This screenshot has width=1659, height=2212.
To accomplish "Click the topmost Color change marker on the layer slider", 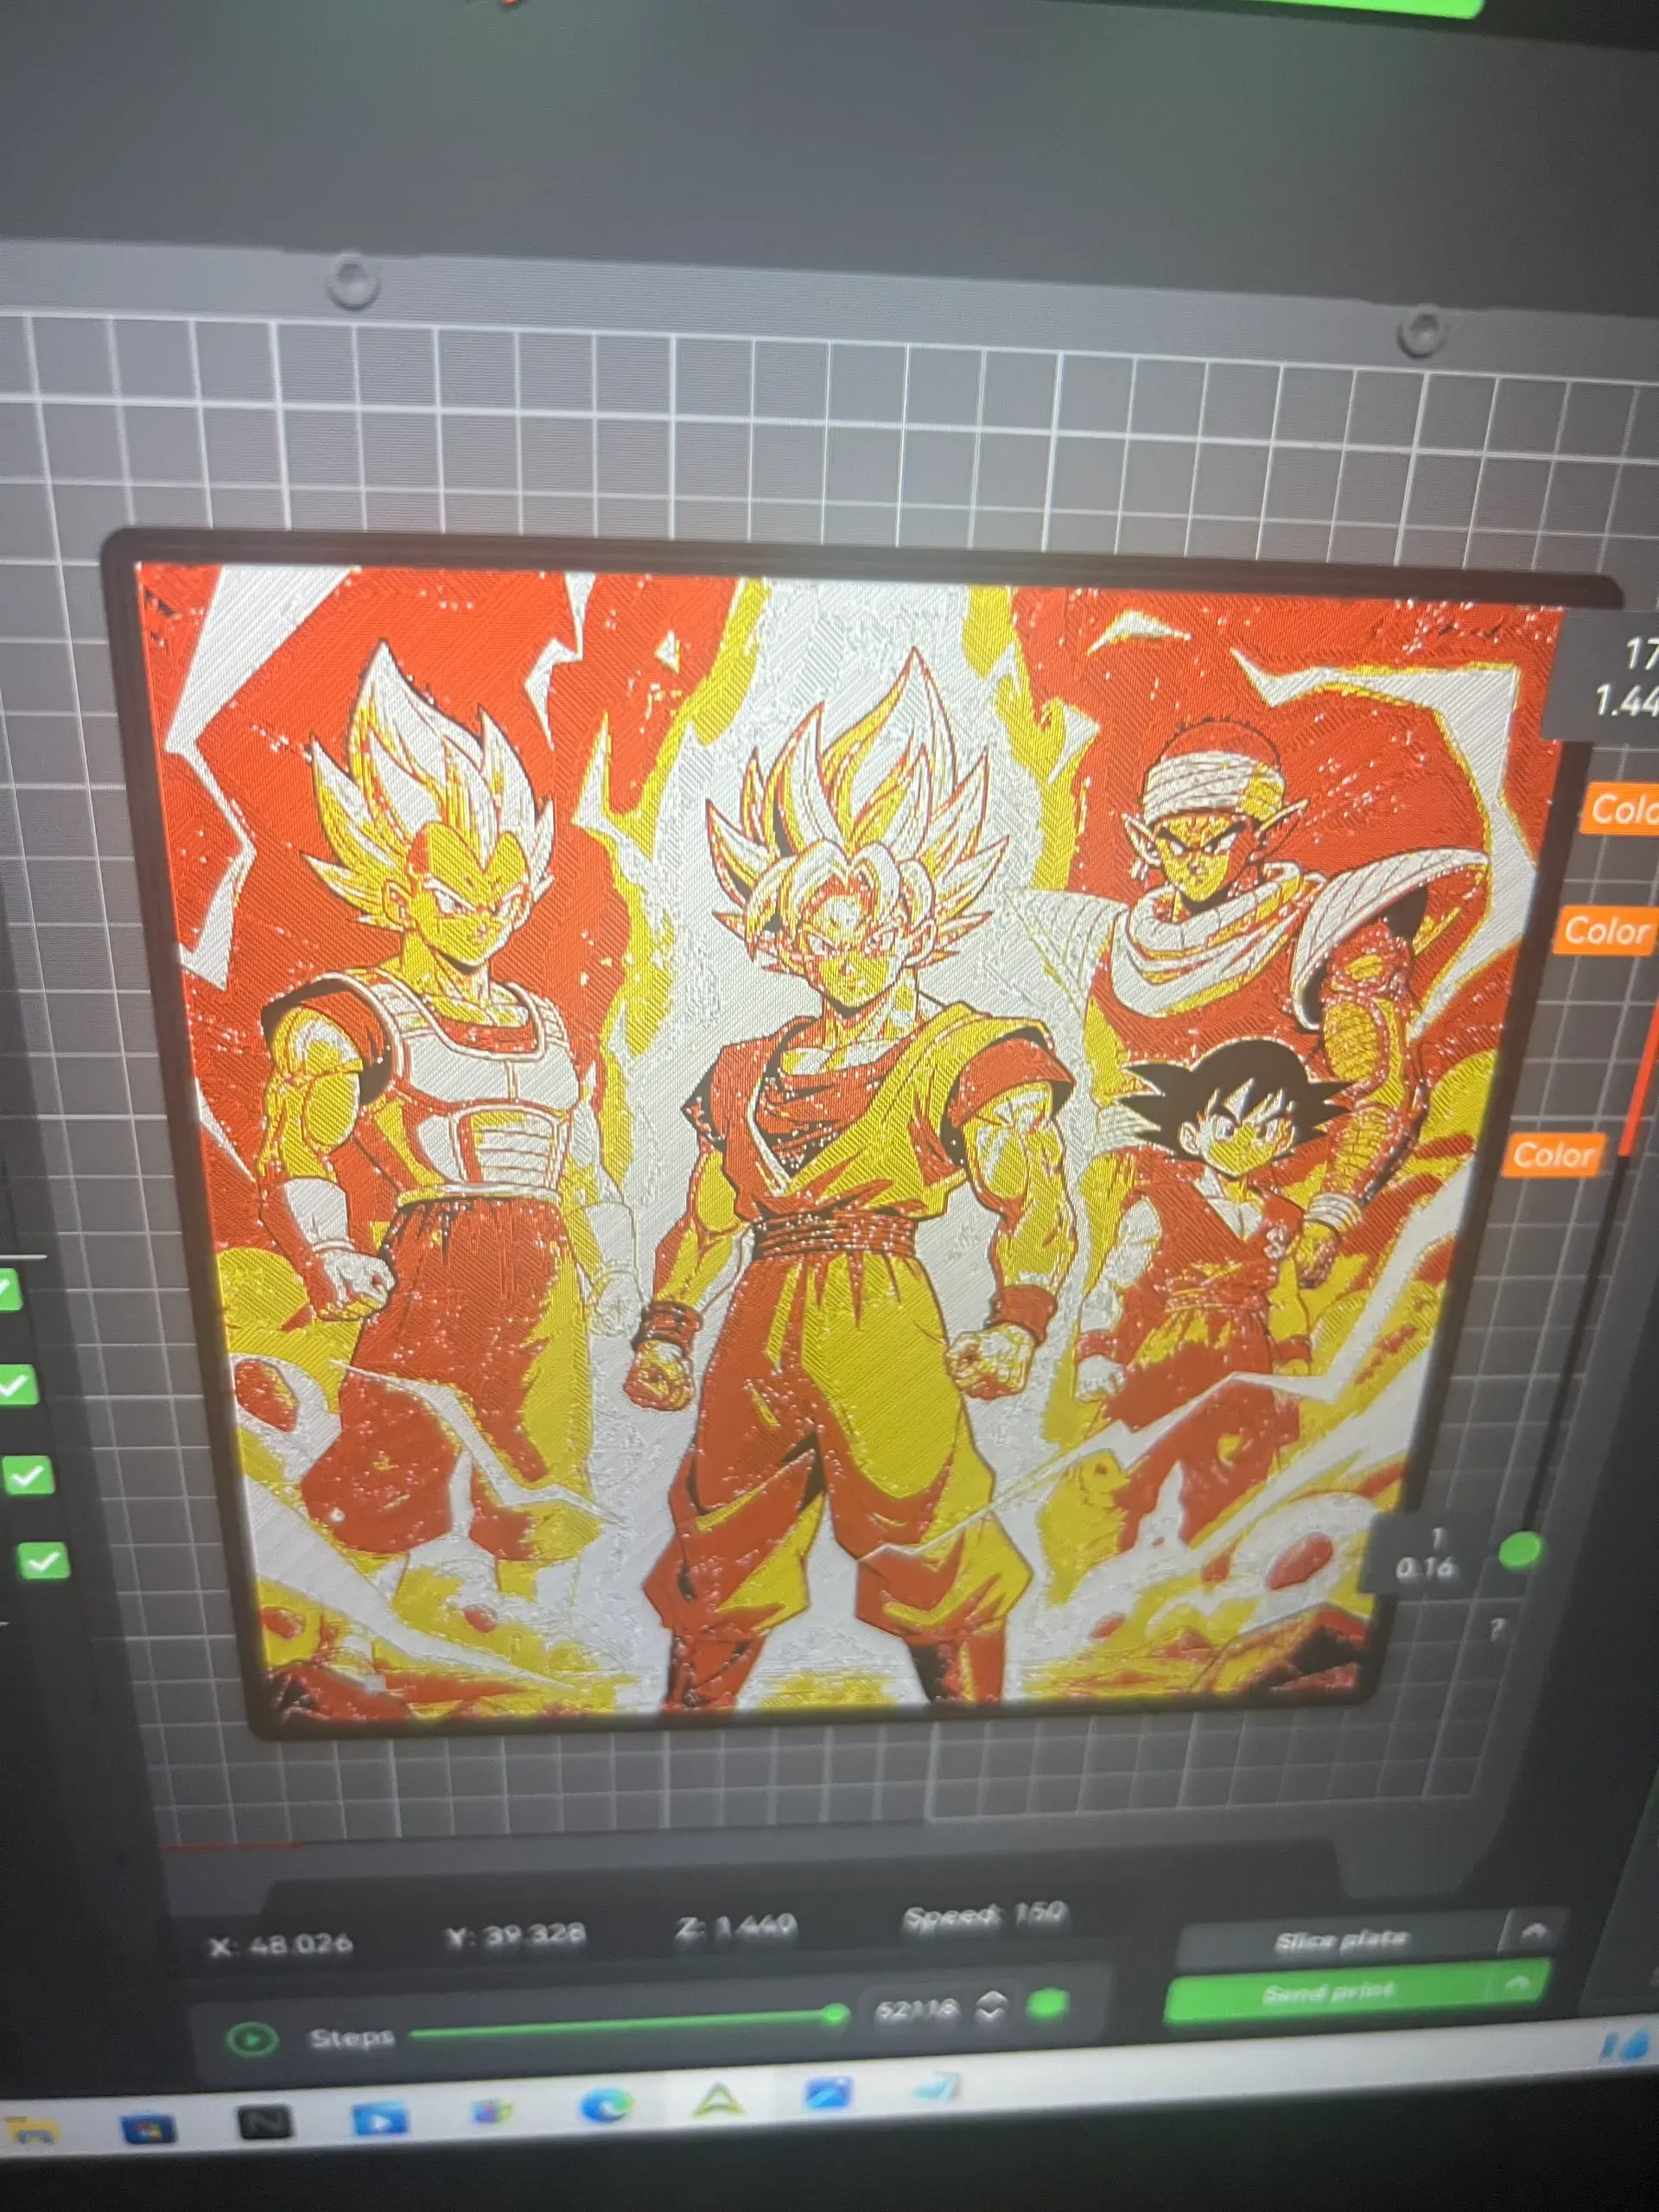I will pyautogui.click(x=1623, y=808).
